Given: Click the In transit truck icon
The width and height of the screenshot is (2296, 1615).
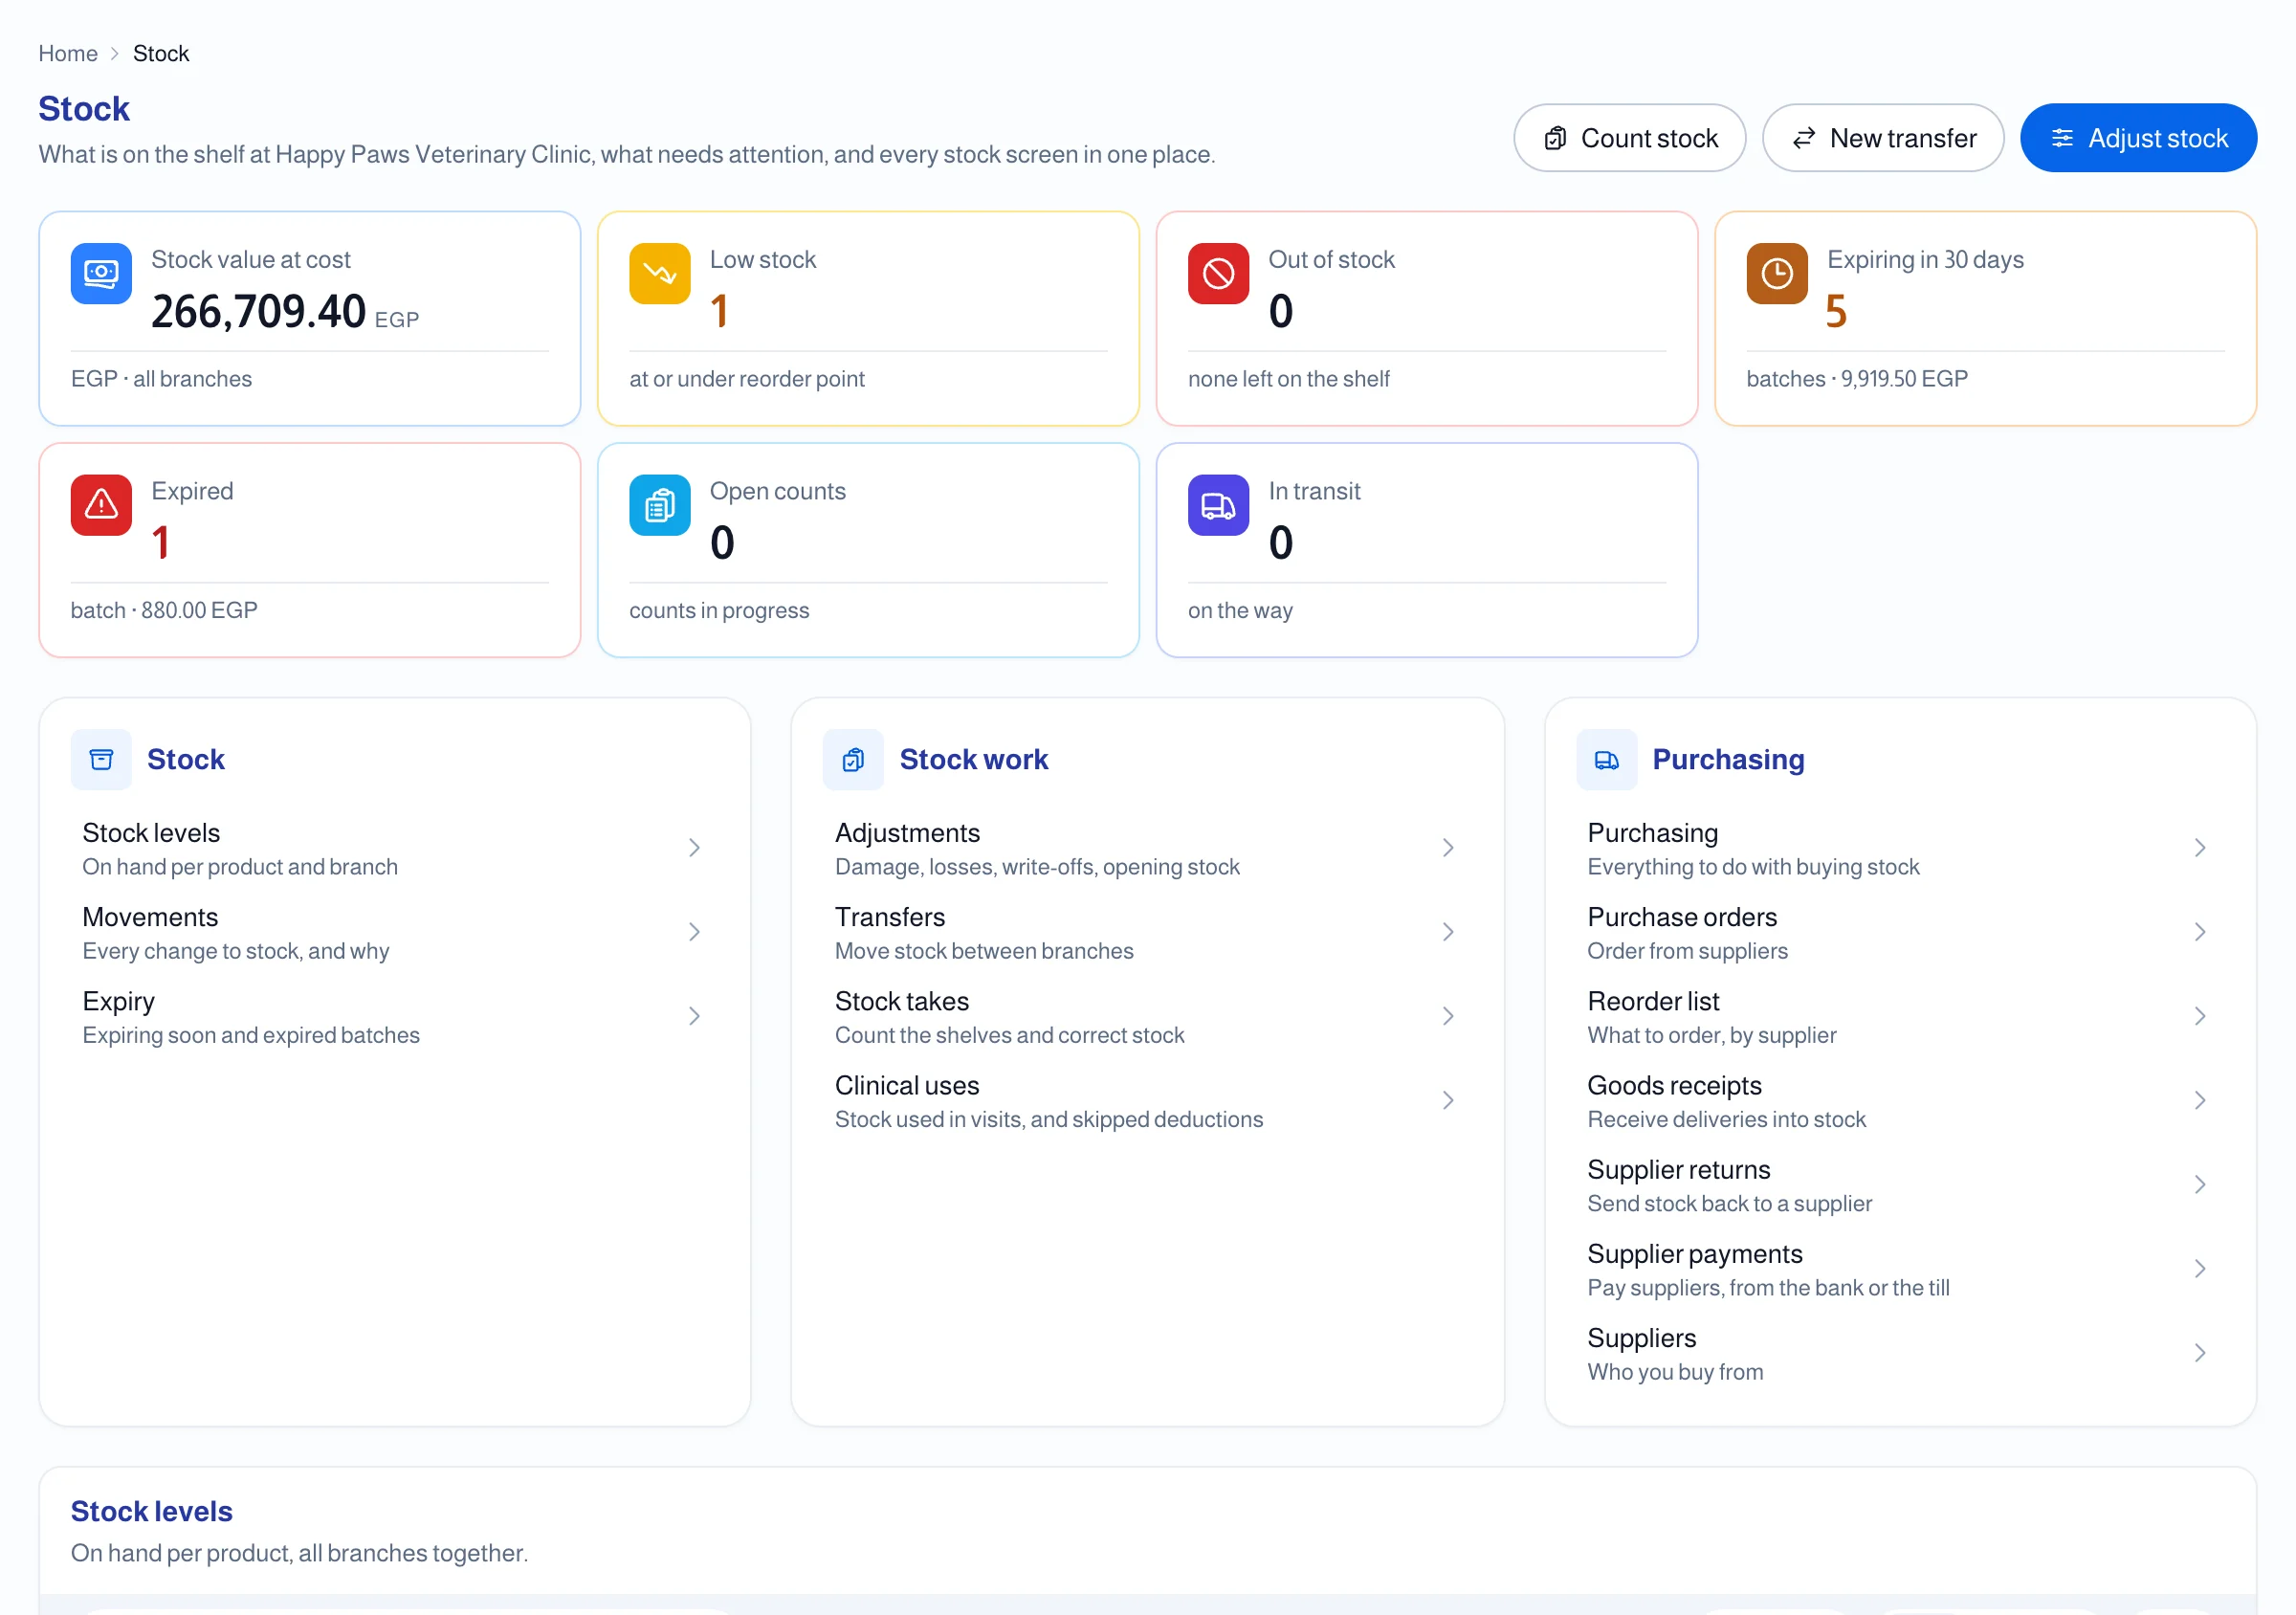Looking at the screenshot, I should coord(1218,505).
